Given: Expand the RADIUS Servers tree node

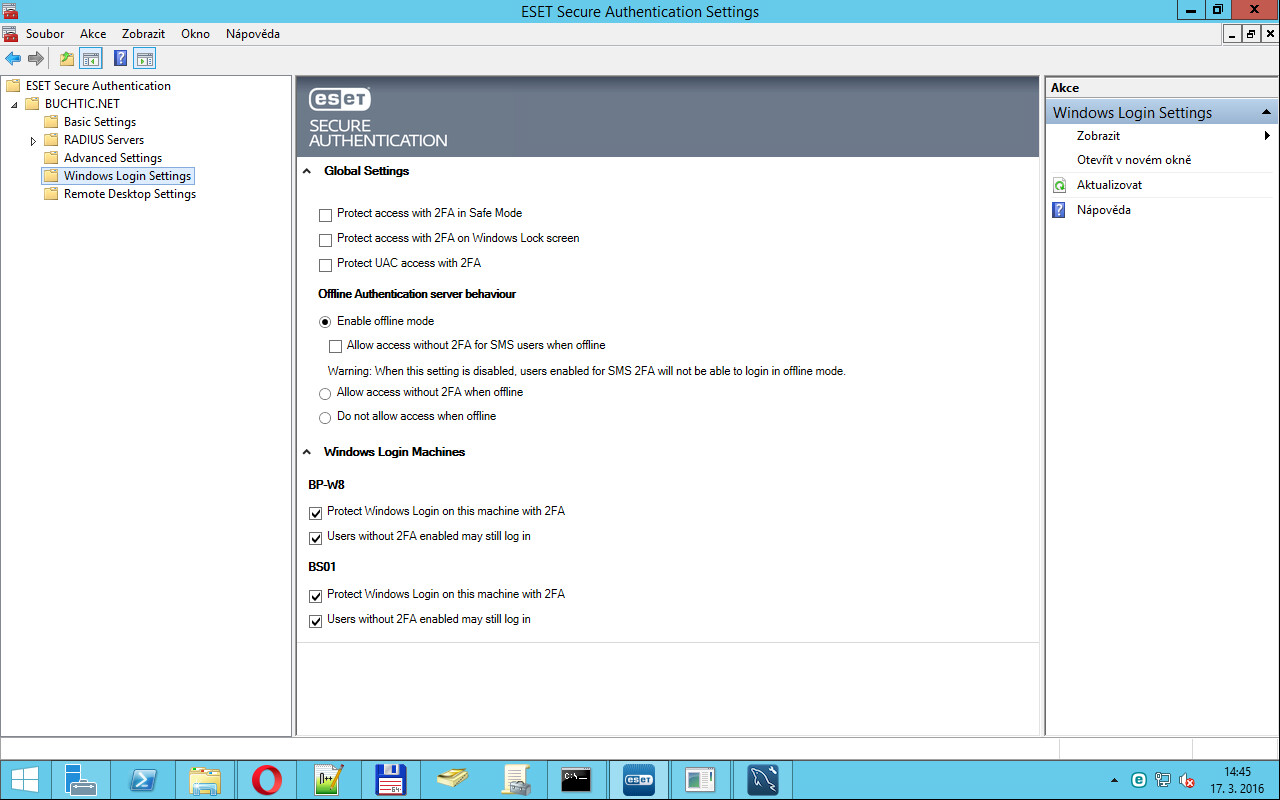Looking at the screenshot, I should tap(34, 140).
